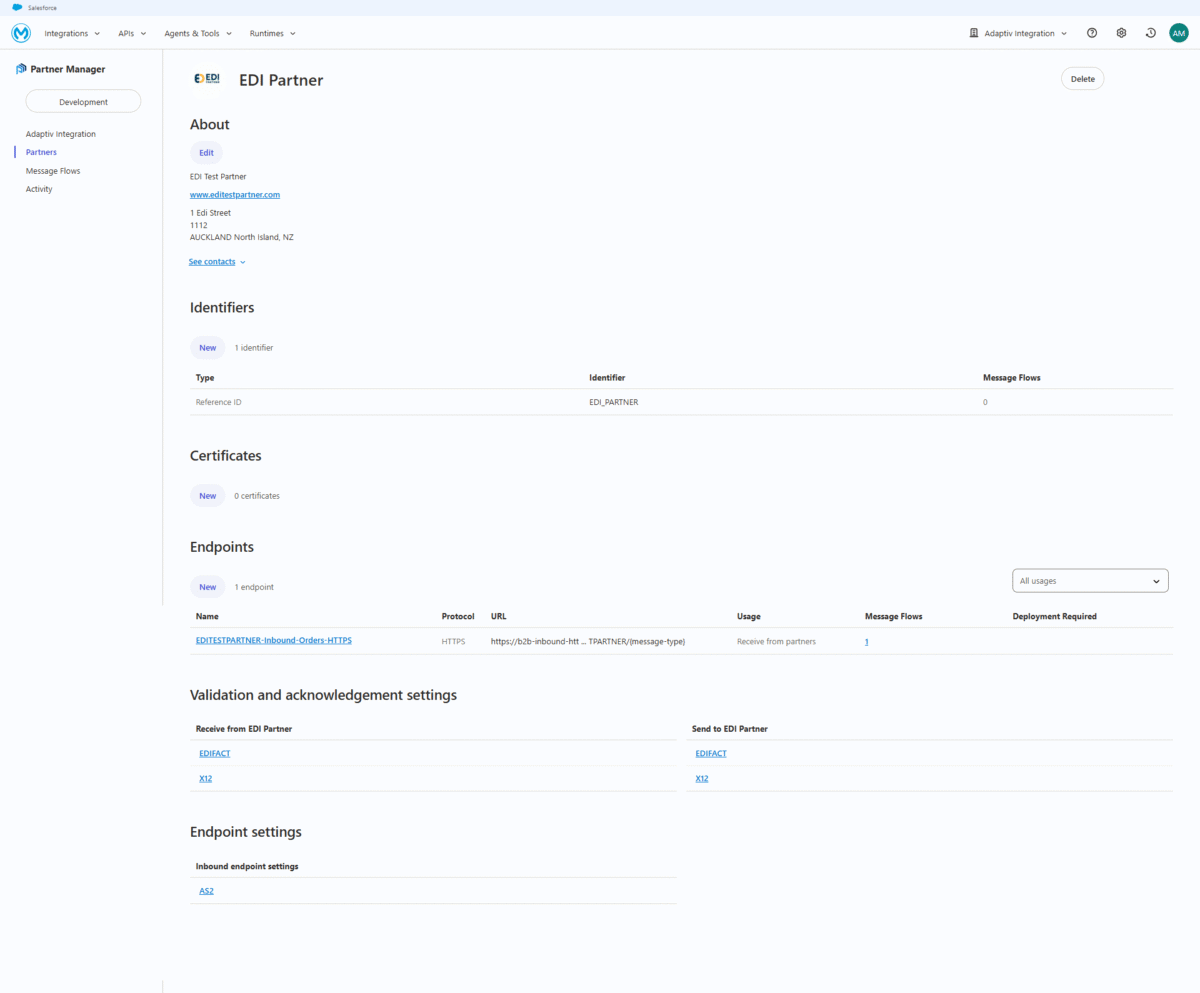Click the building icon next to Adaptiv Integration
Screen dimensions: 1200x993
[973, 33]
